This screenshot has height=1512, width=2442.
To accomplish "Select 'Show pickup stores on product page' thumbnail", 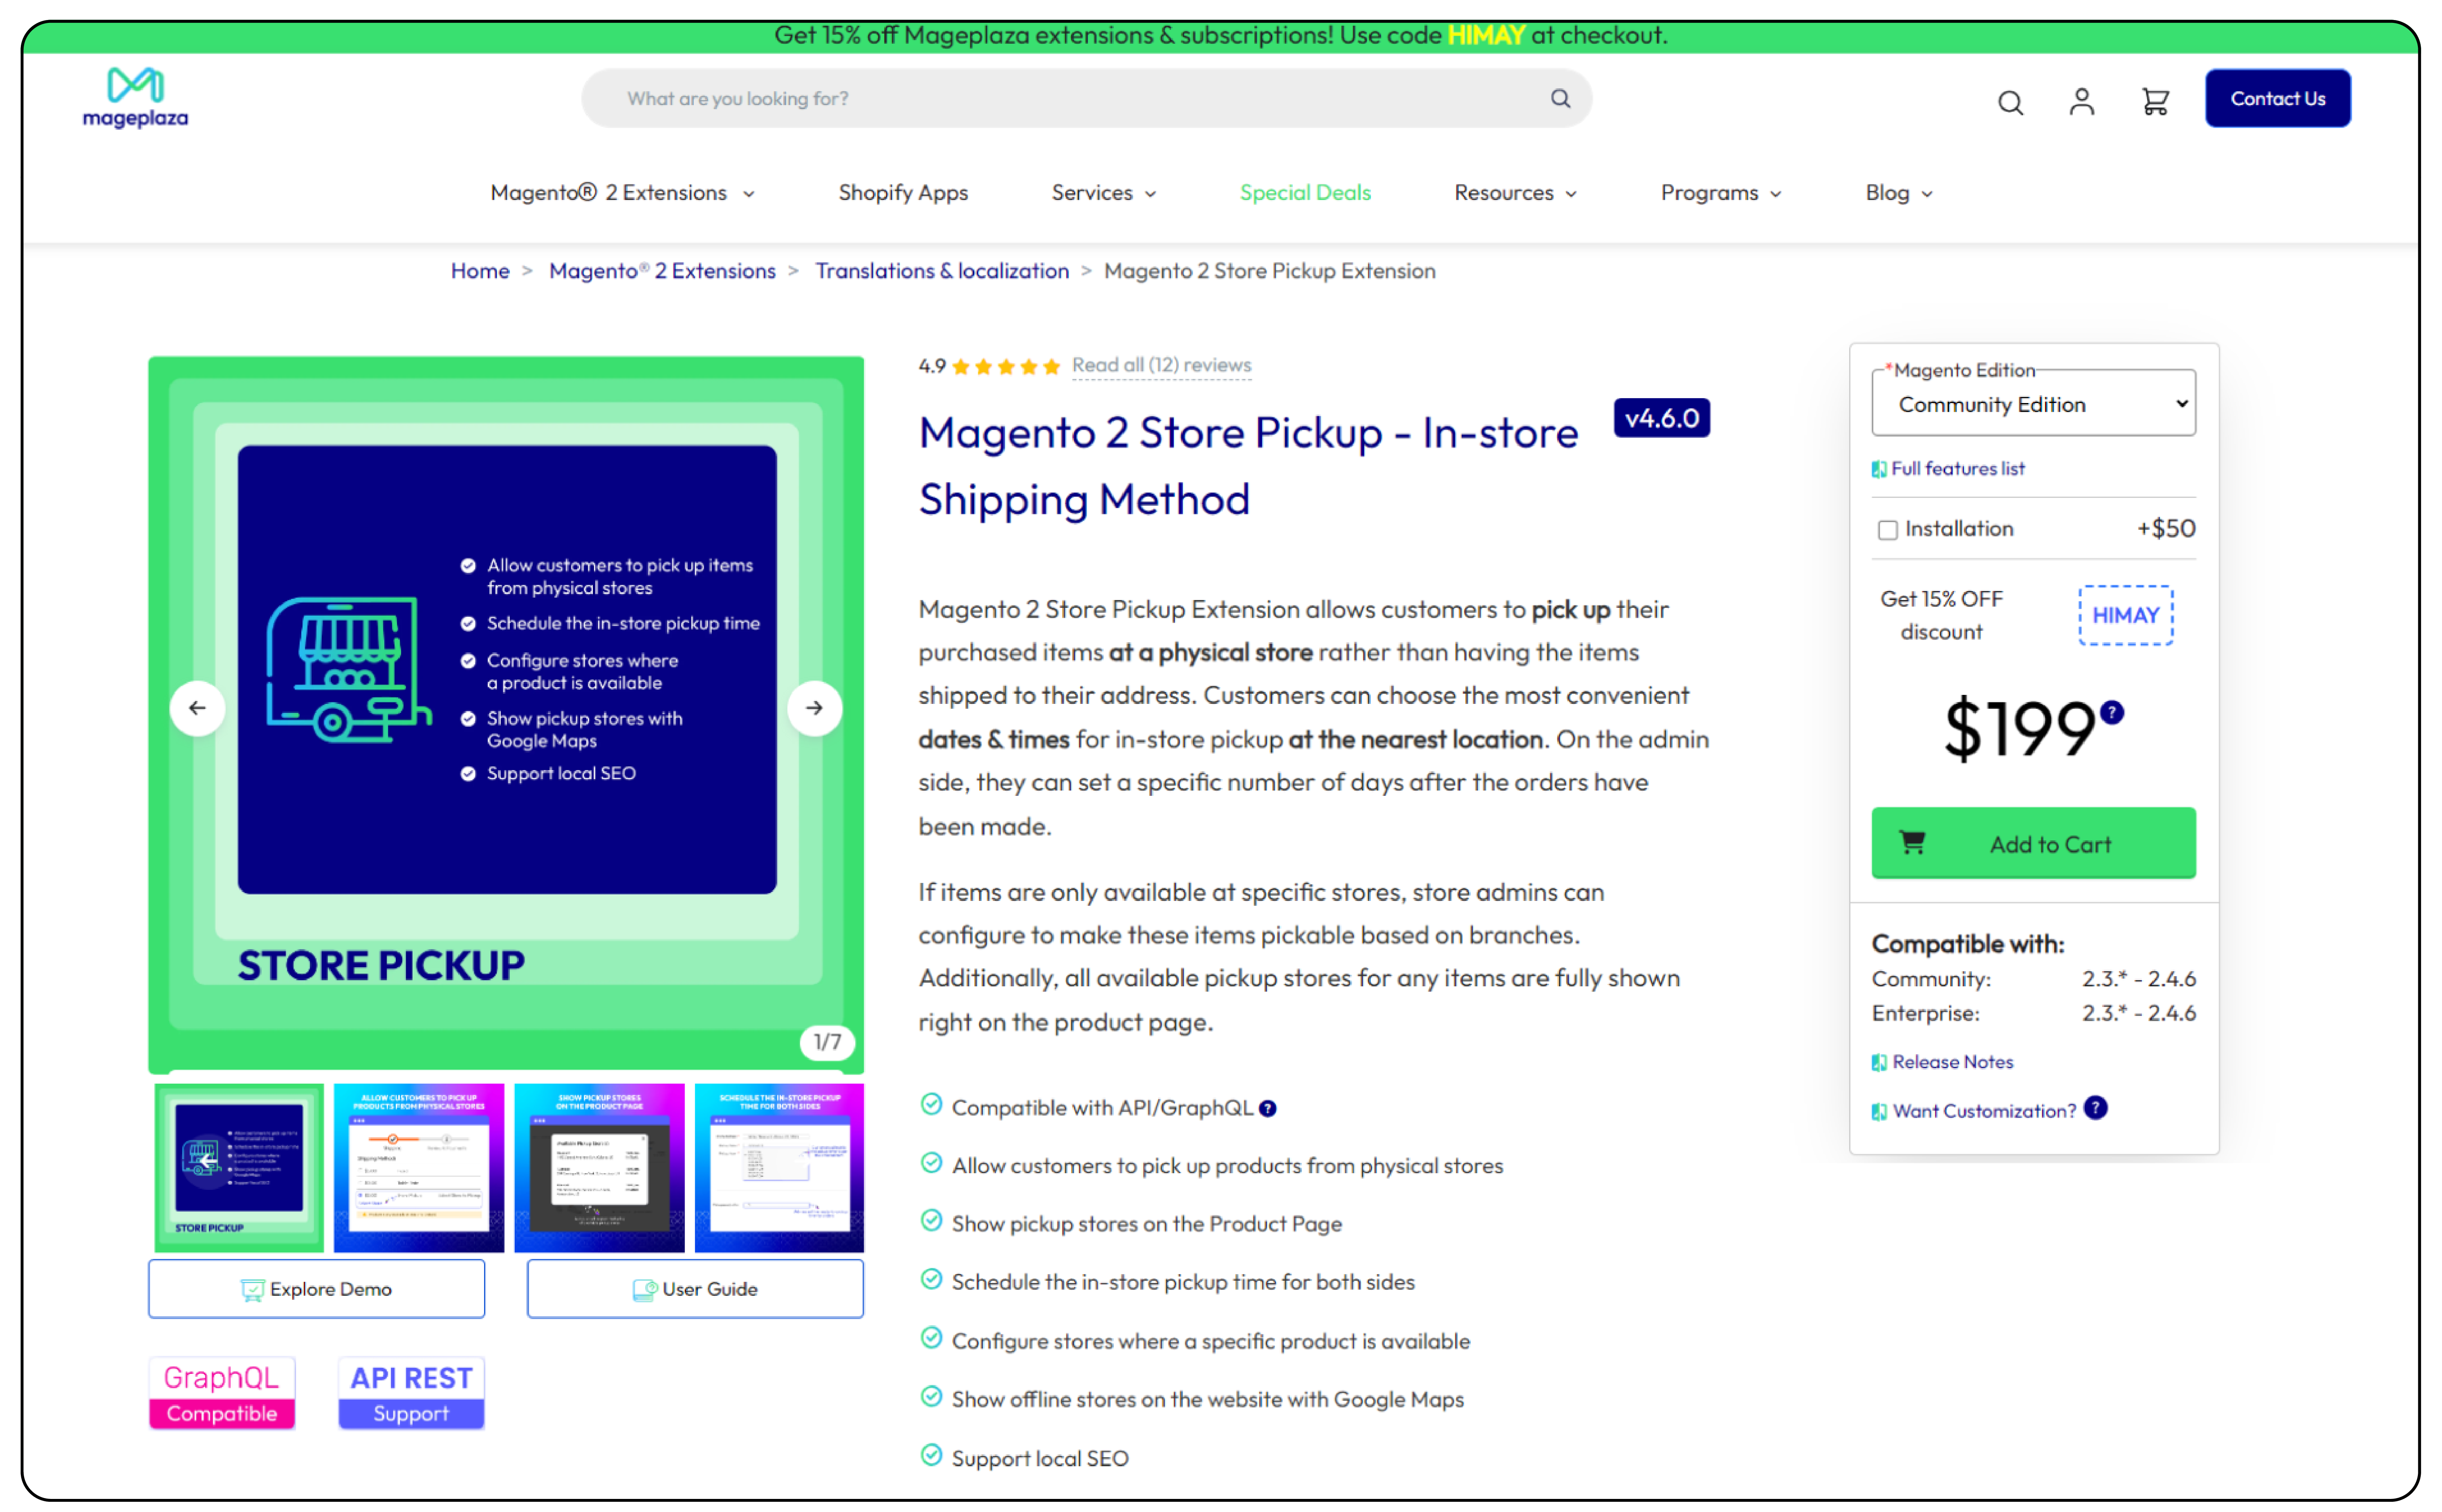I will pyautogui.click(x=599, y=1168).
